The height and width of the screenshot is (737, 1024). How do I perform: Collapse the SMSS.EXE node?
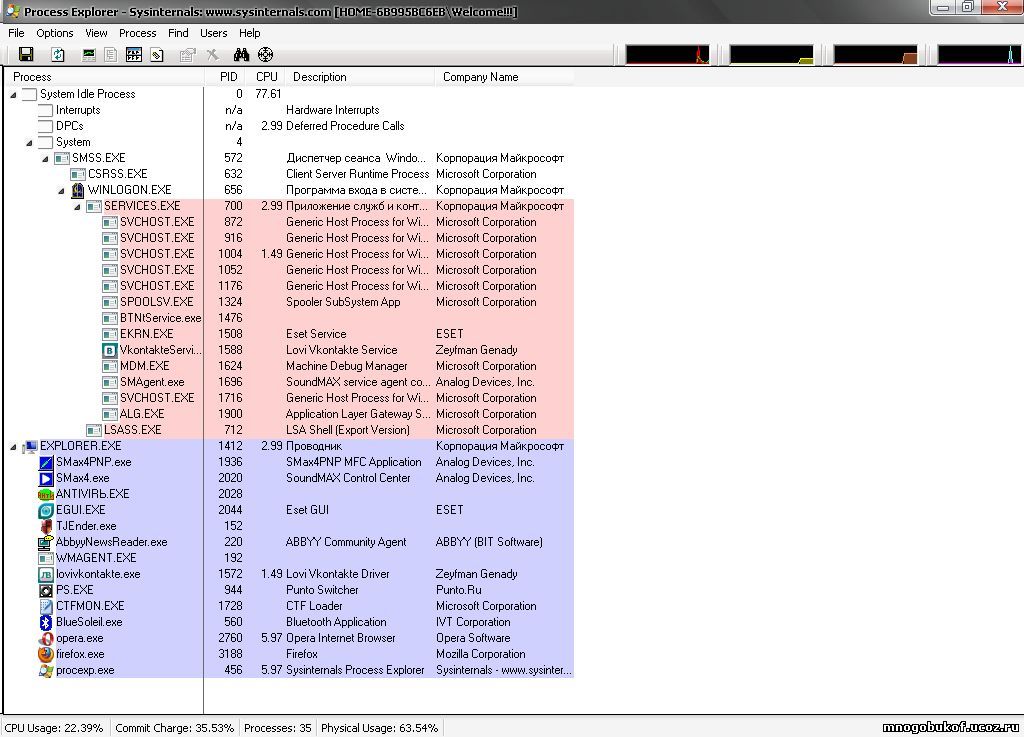(x=46, y=159)
